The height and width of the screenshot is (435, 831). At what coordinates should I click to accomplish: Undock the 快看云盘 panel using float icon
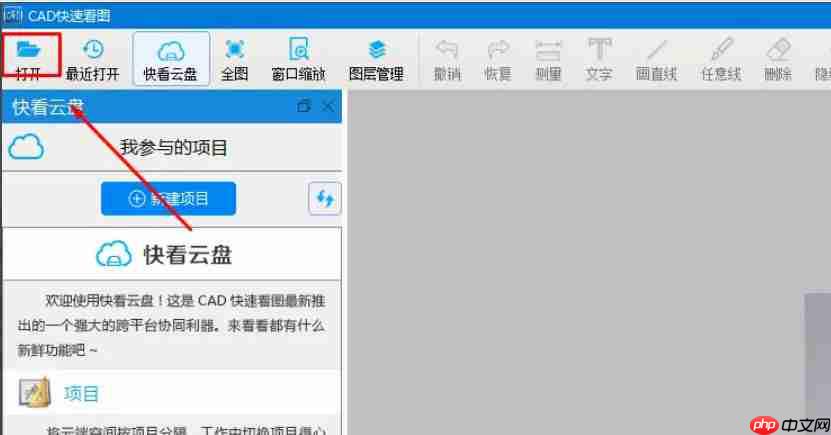[x=304, y=105]
